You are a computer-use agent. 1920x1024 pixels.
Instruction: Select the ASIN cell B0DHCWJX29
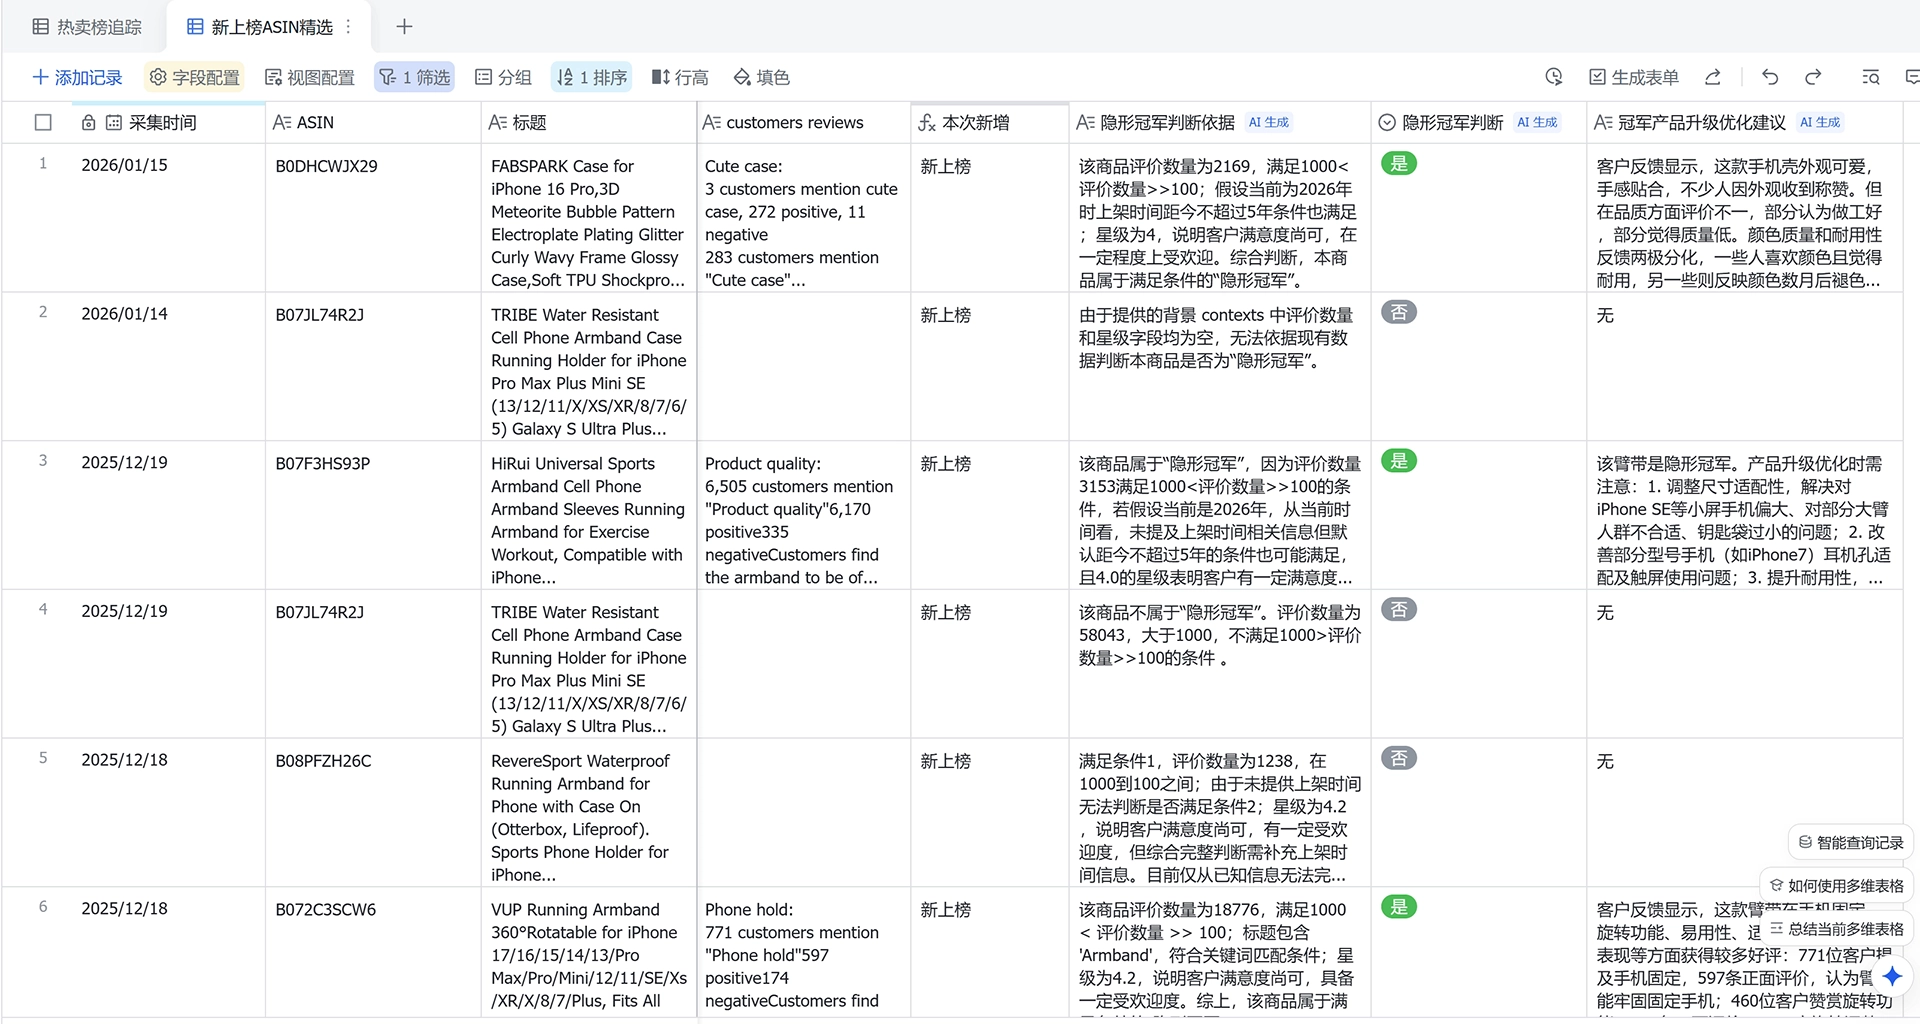(326, 166)
